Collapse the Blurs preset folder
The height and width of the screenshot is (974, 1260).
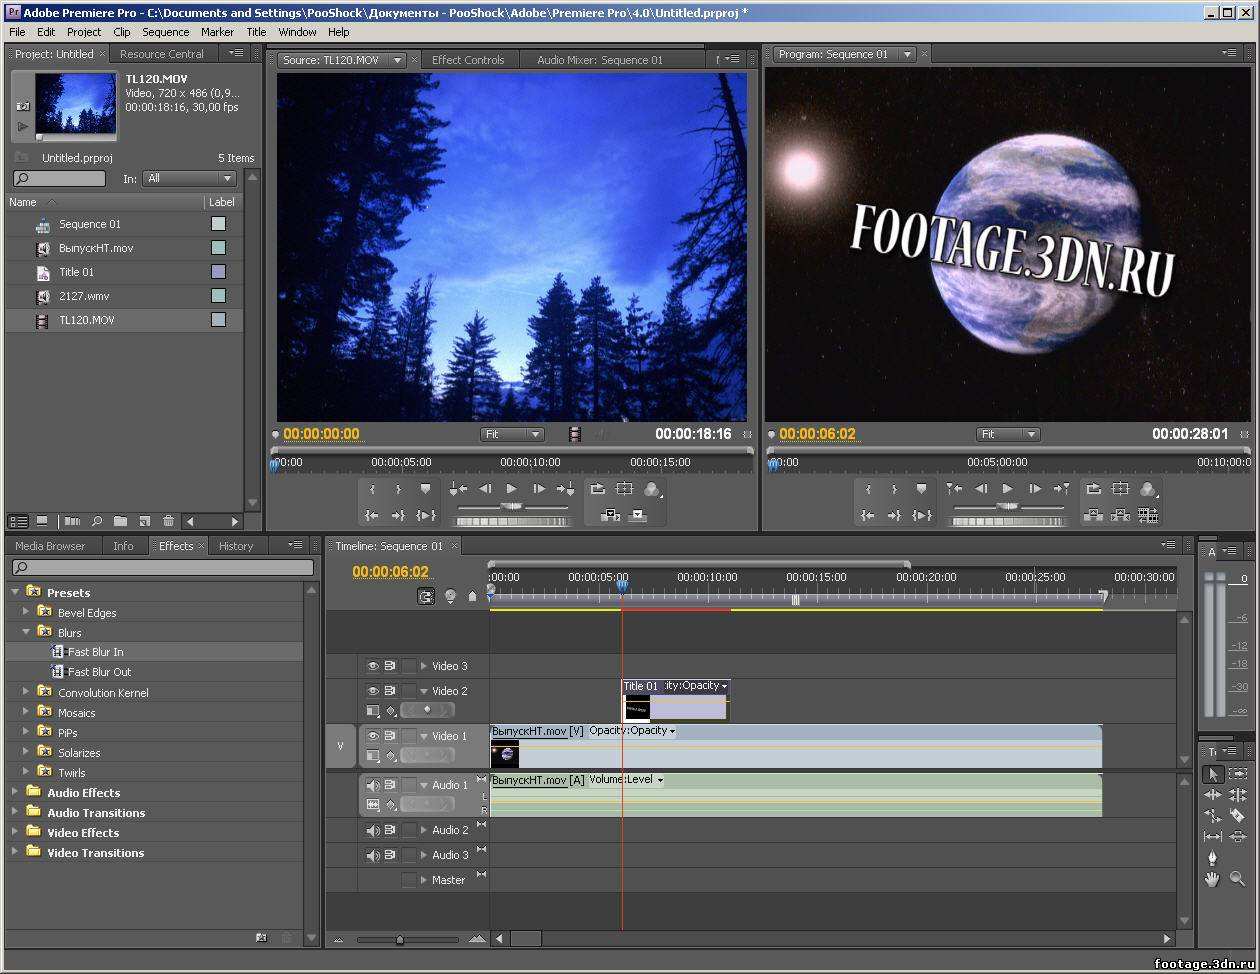pyautogui.click(x=26, y=632)
